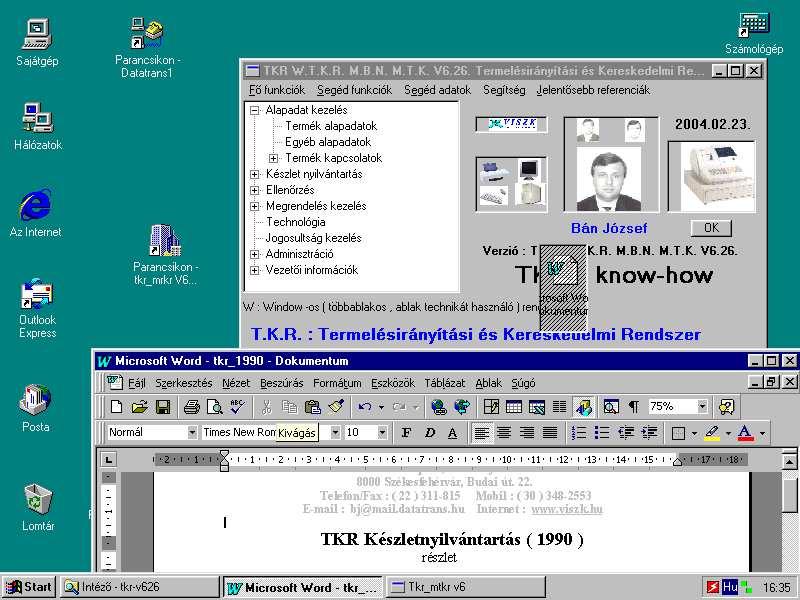
Task: Click the Insert Table grid icon
Action: point(514,407)
